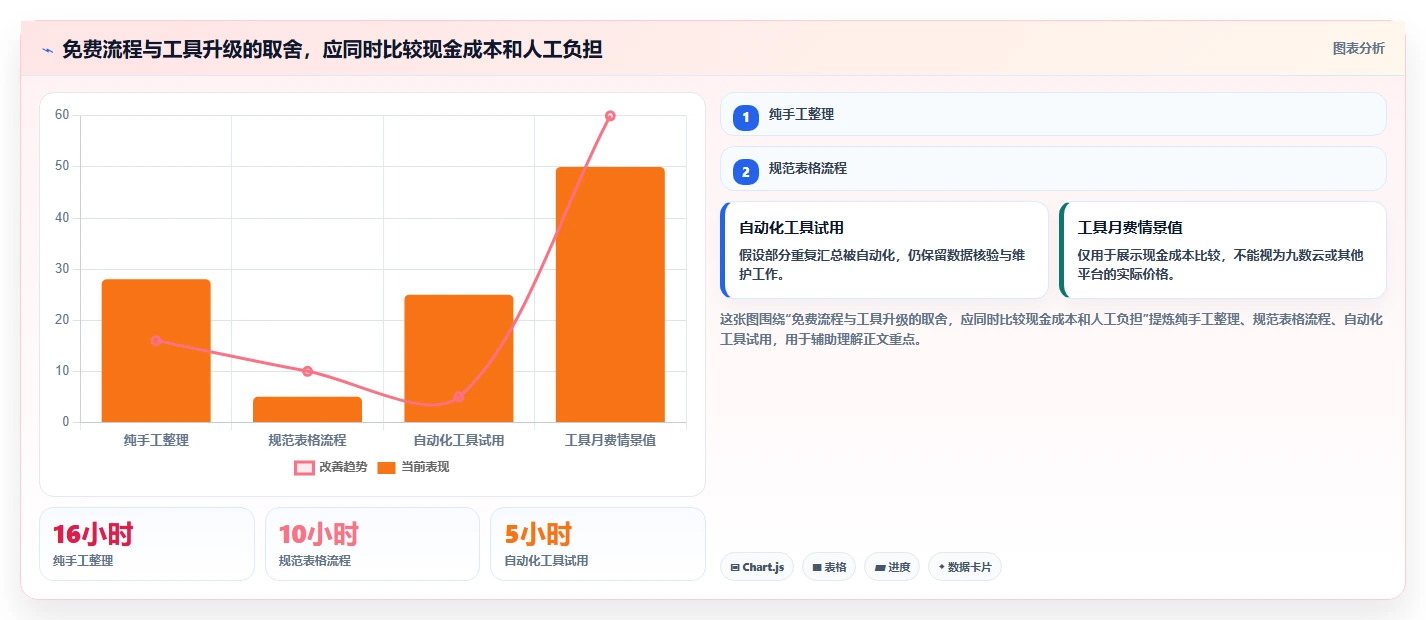
Task: Open list item 纯手工整理
Action: 1053,114
